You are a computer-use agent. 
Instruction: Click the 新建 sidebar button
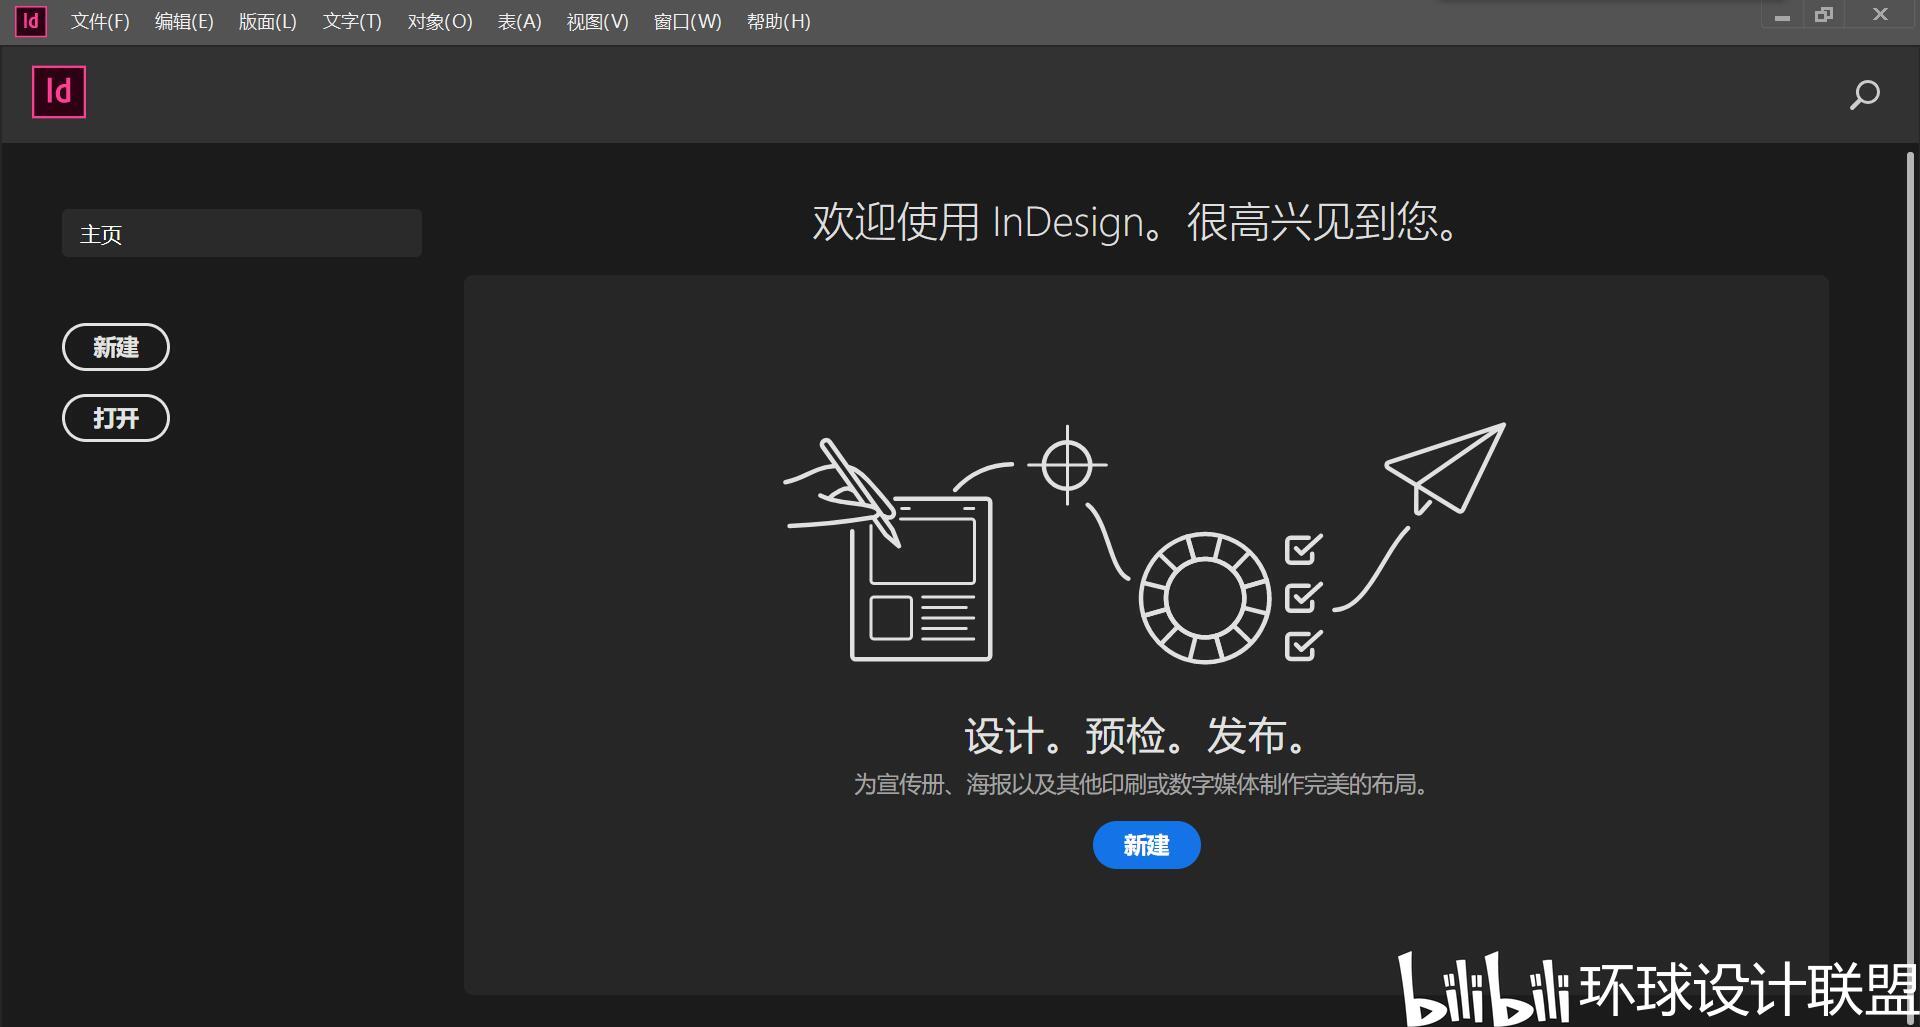pos(115,347)
